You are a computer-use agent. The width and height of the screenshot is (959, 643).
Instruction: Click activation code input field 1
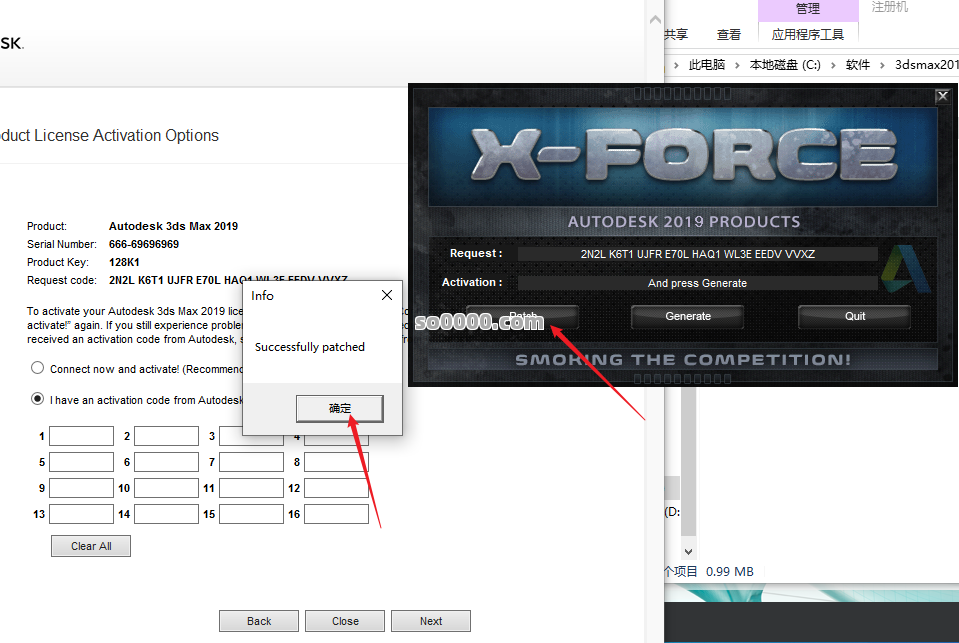click(x=81, y=436)
